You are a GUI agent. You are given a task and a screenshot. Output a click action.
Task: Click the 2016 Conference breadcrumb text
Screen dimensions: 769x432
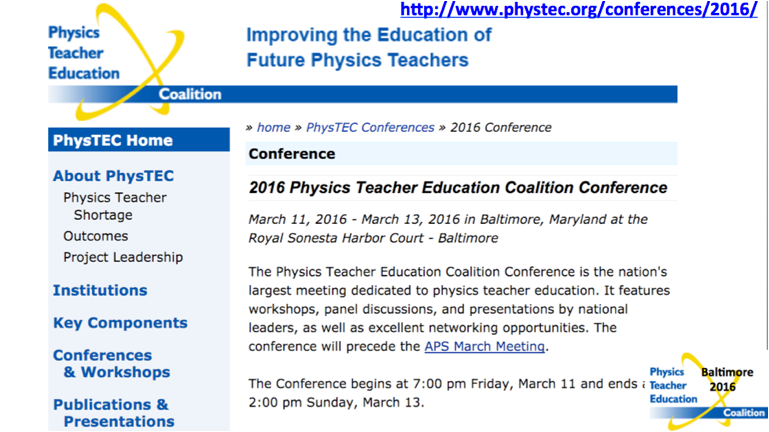point(501,127)
